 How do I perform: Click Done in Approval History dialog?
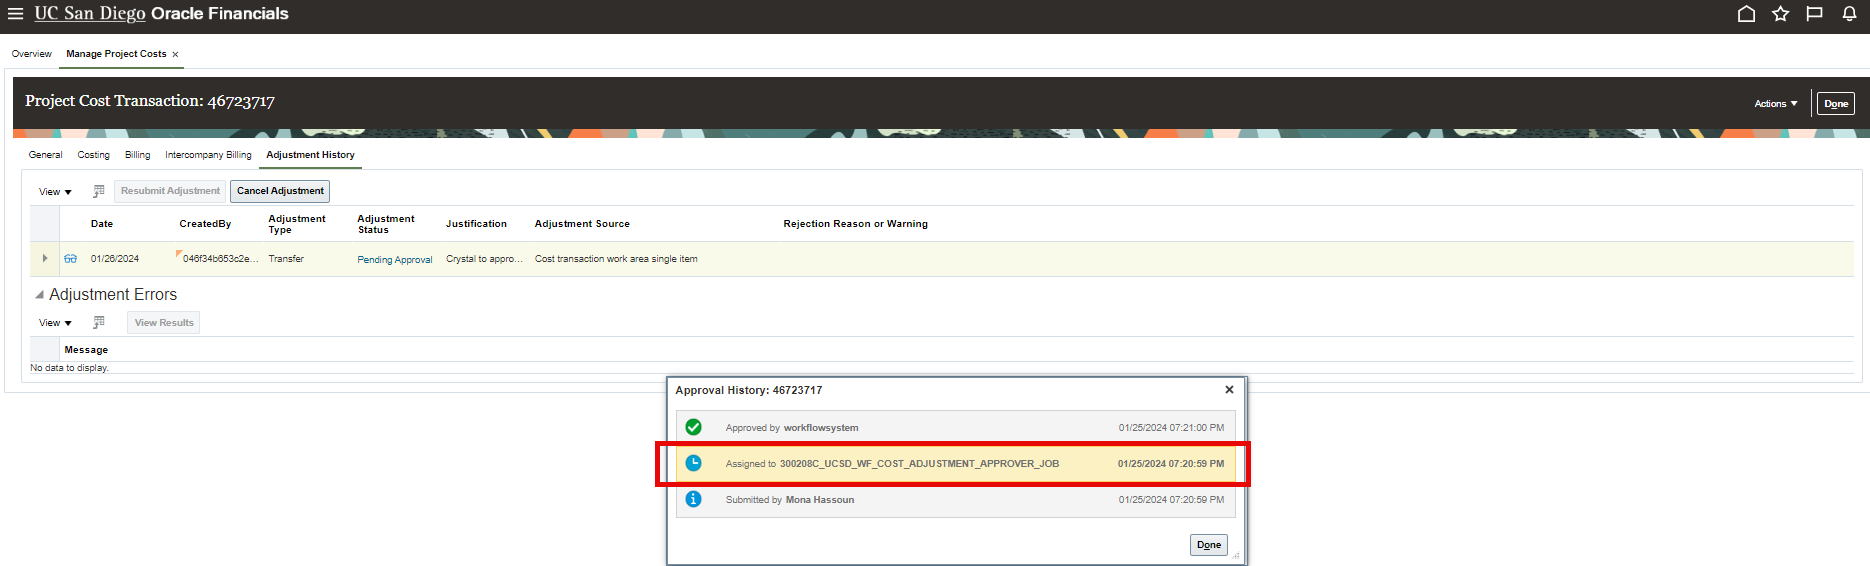1208,545
